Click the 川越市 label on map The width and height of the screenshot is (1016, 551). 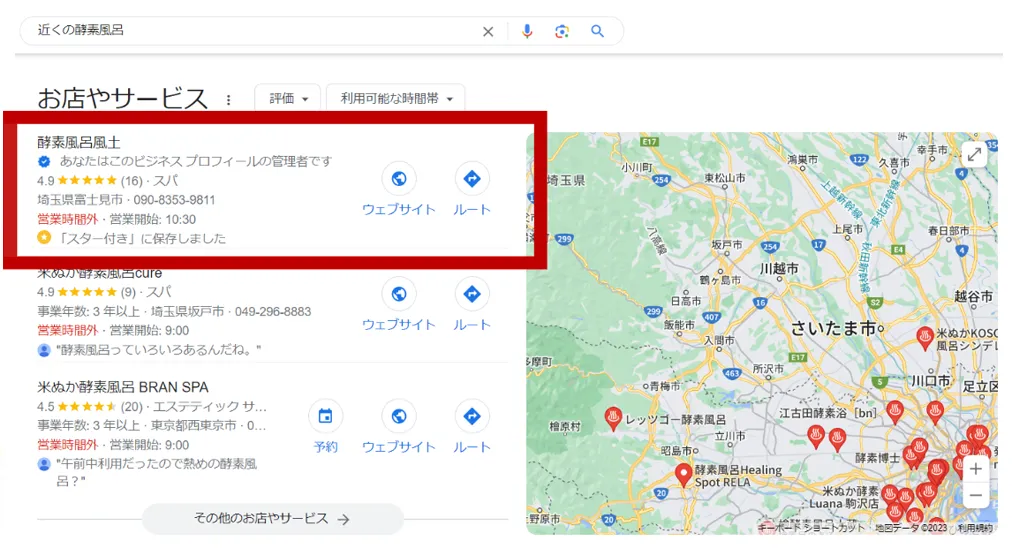pos(779,268)
